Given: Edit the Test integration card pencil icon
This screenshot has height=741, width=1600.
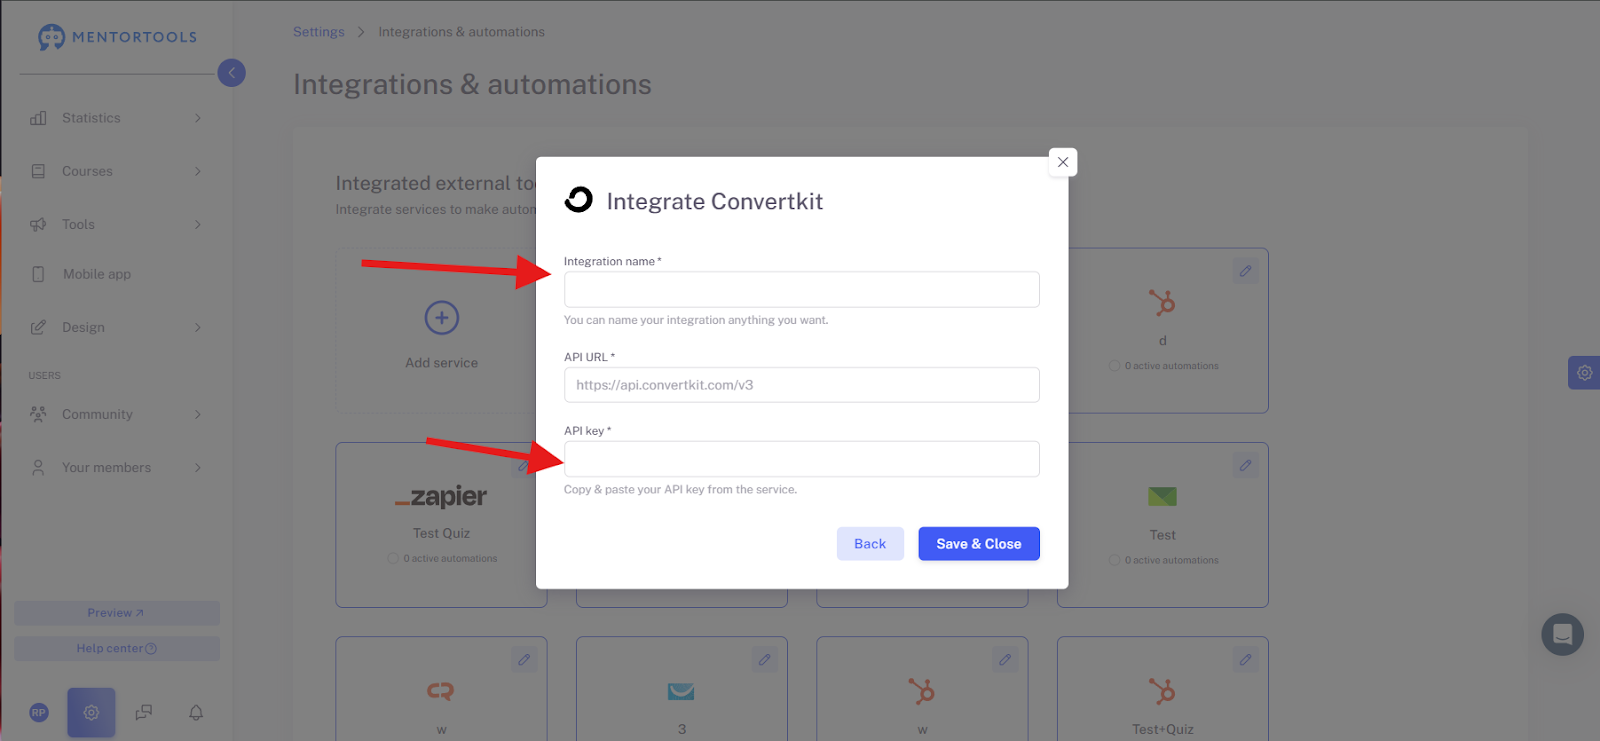Looking at the screenshot, I should click(x=1245, y=465).
